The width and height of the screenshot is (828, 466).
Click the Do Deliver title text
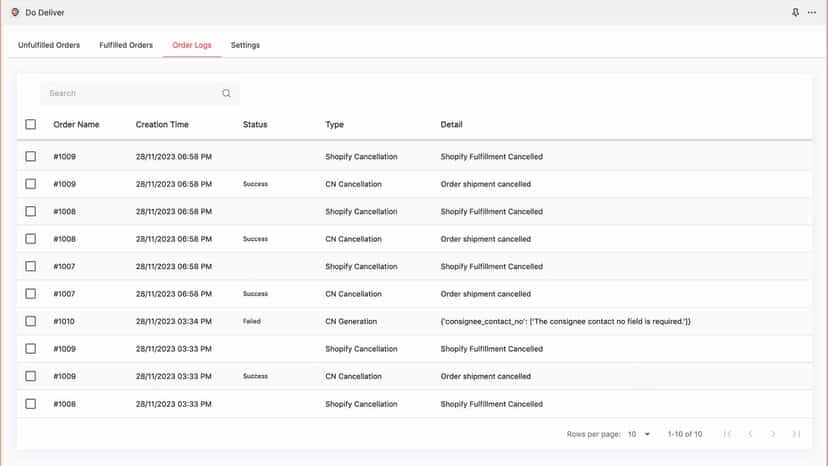[45, 12]
